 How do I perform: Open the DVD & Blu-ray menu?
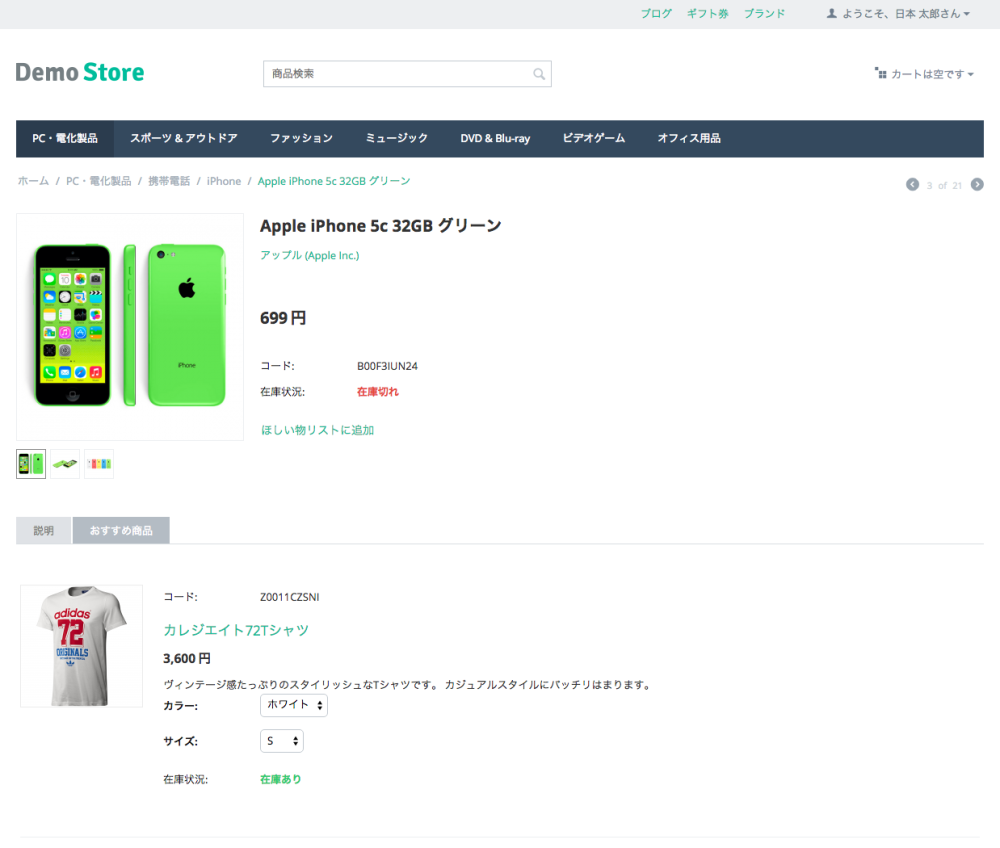point(496,138)
